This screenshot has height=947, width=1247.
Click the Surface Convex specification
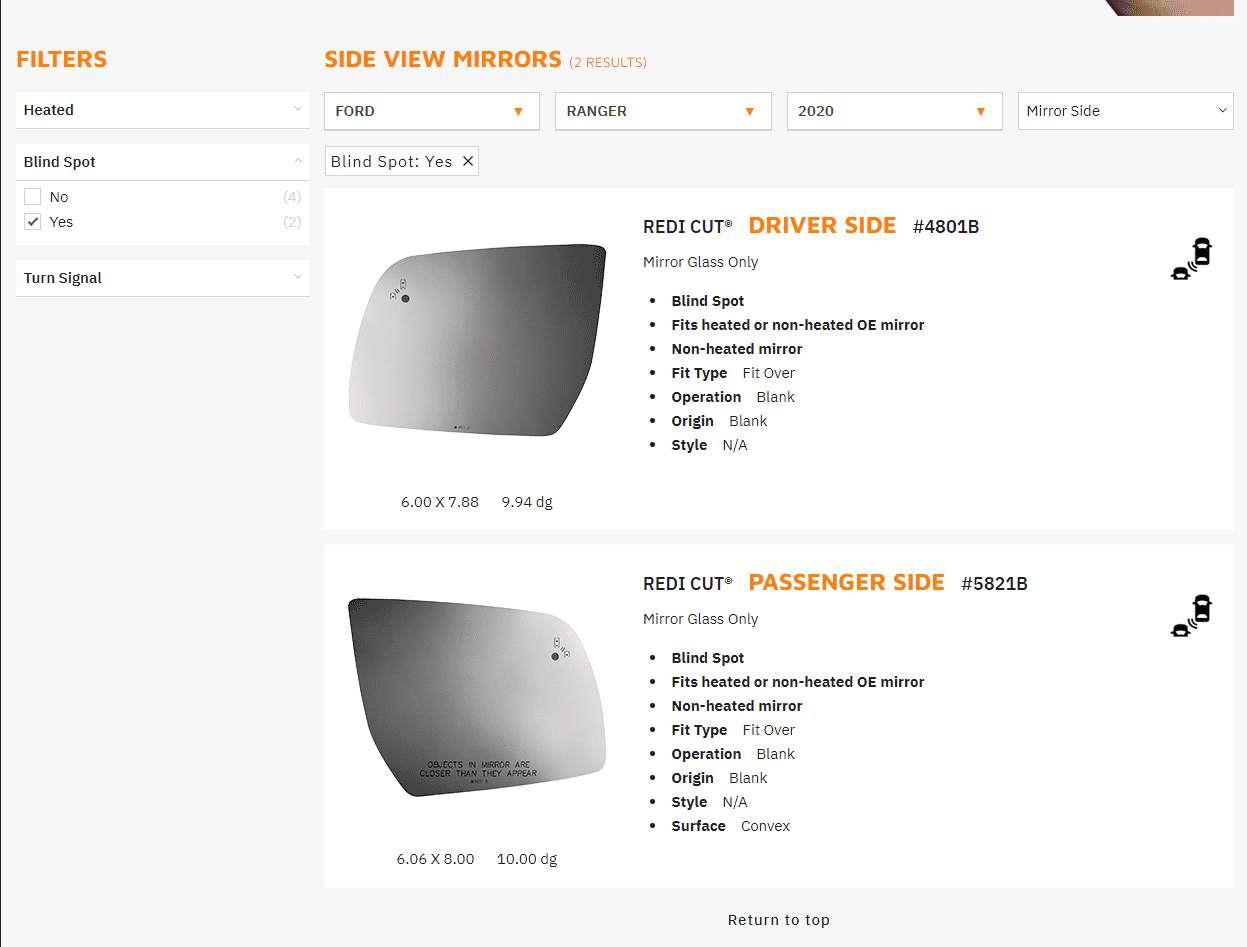pos(731,826)
